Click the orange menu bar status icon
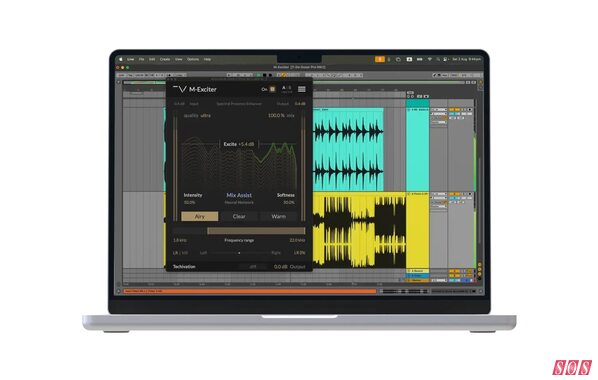The width and height of the screenshot is (598, 380). [380, 59]
